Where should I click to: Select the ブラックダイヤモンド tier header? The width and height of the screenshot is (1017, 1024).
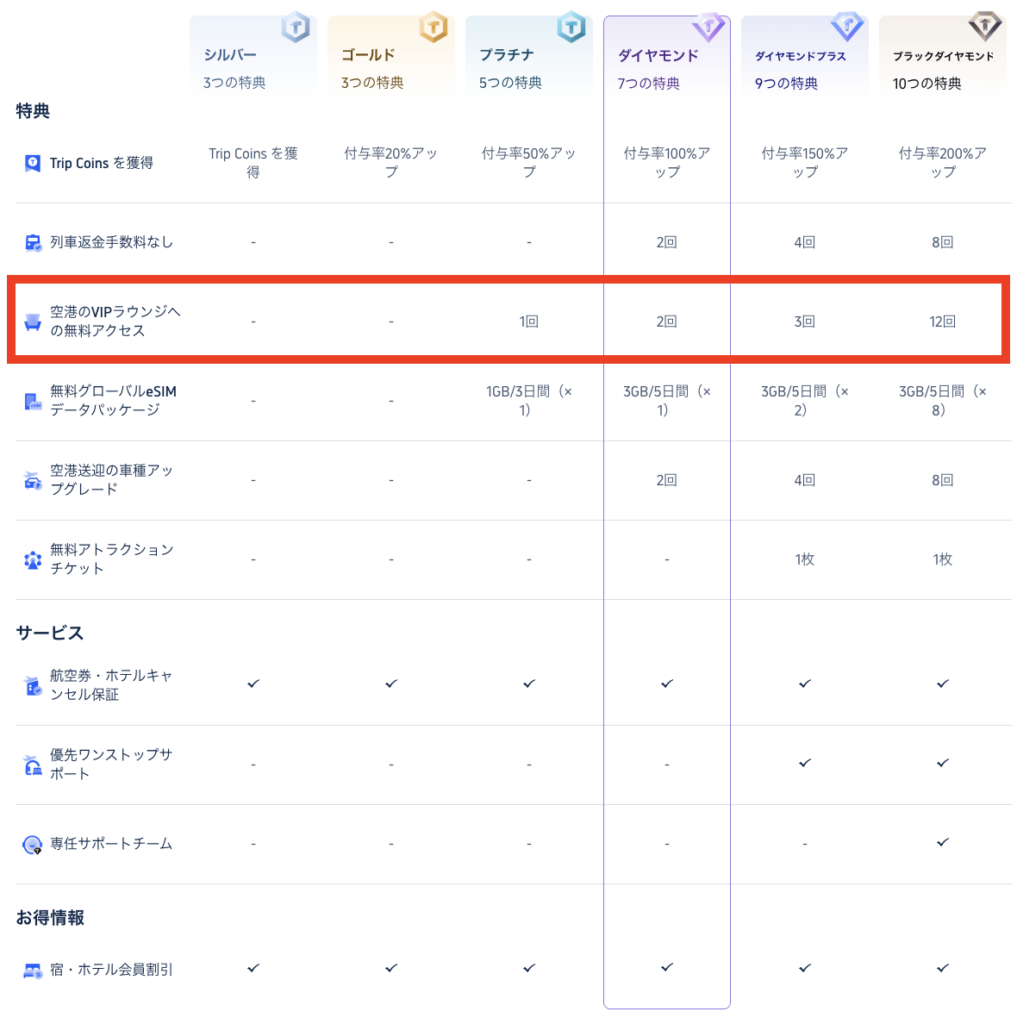(943, 58)
